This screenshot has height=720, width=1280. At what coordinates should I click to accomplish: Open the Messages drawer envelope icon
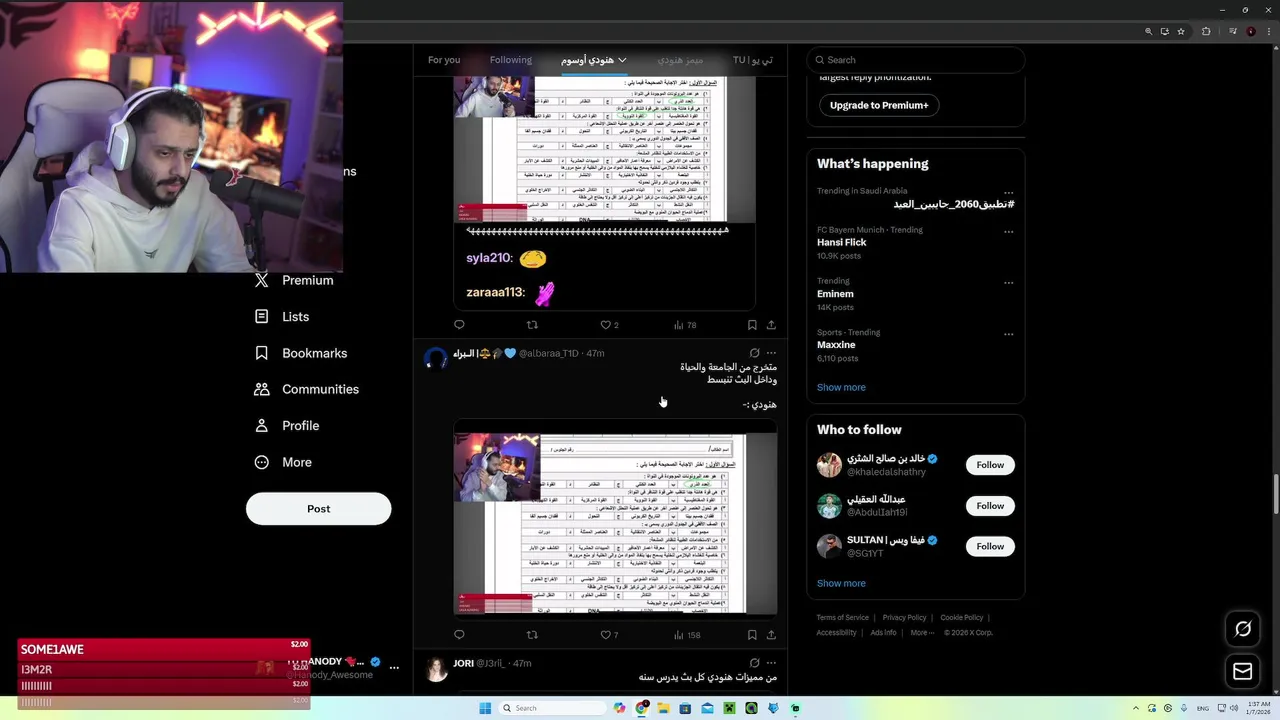click(1243, 672)
